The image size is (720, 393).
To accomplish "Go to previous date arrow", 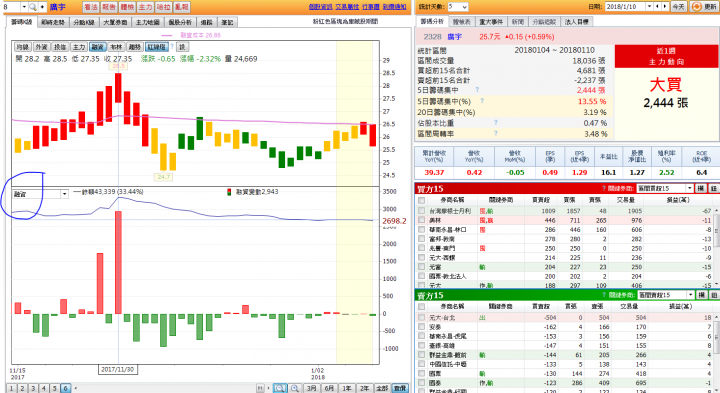I will pos(658,6).
